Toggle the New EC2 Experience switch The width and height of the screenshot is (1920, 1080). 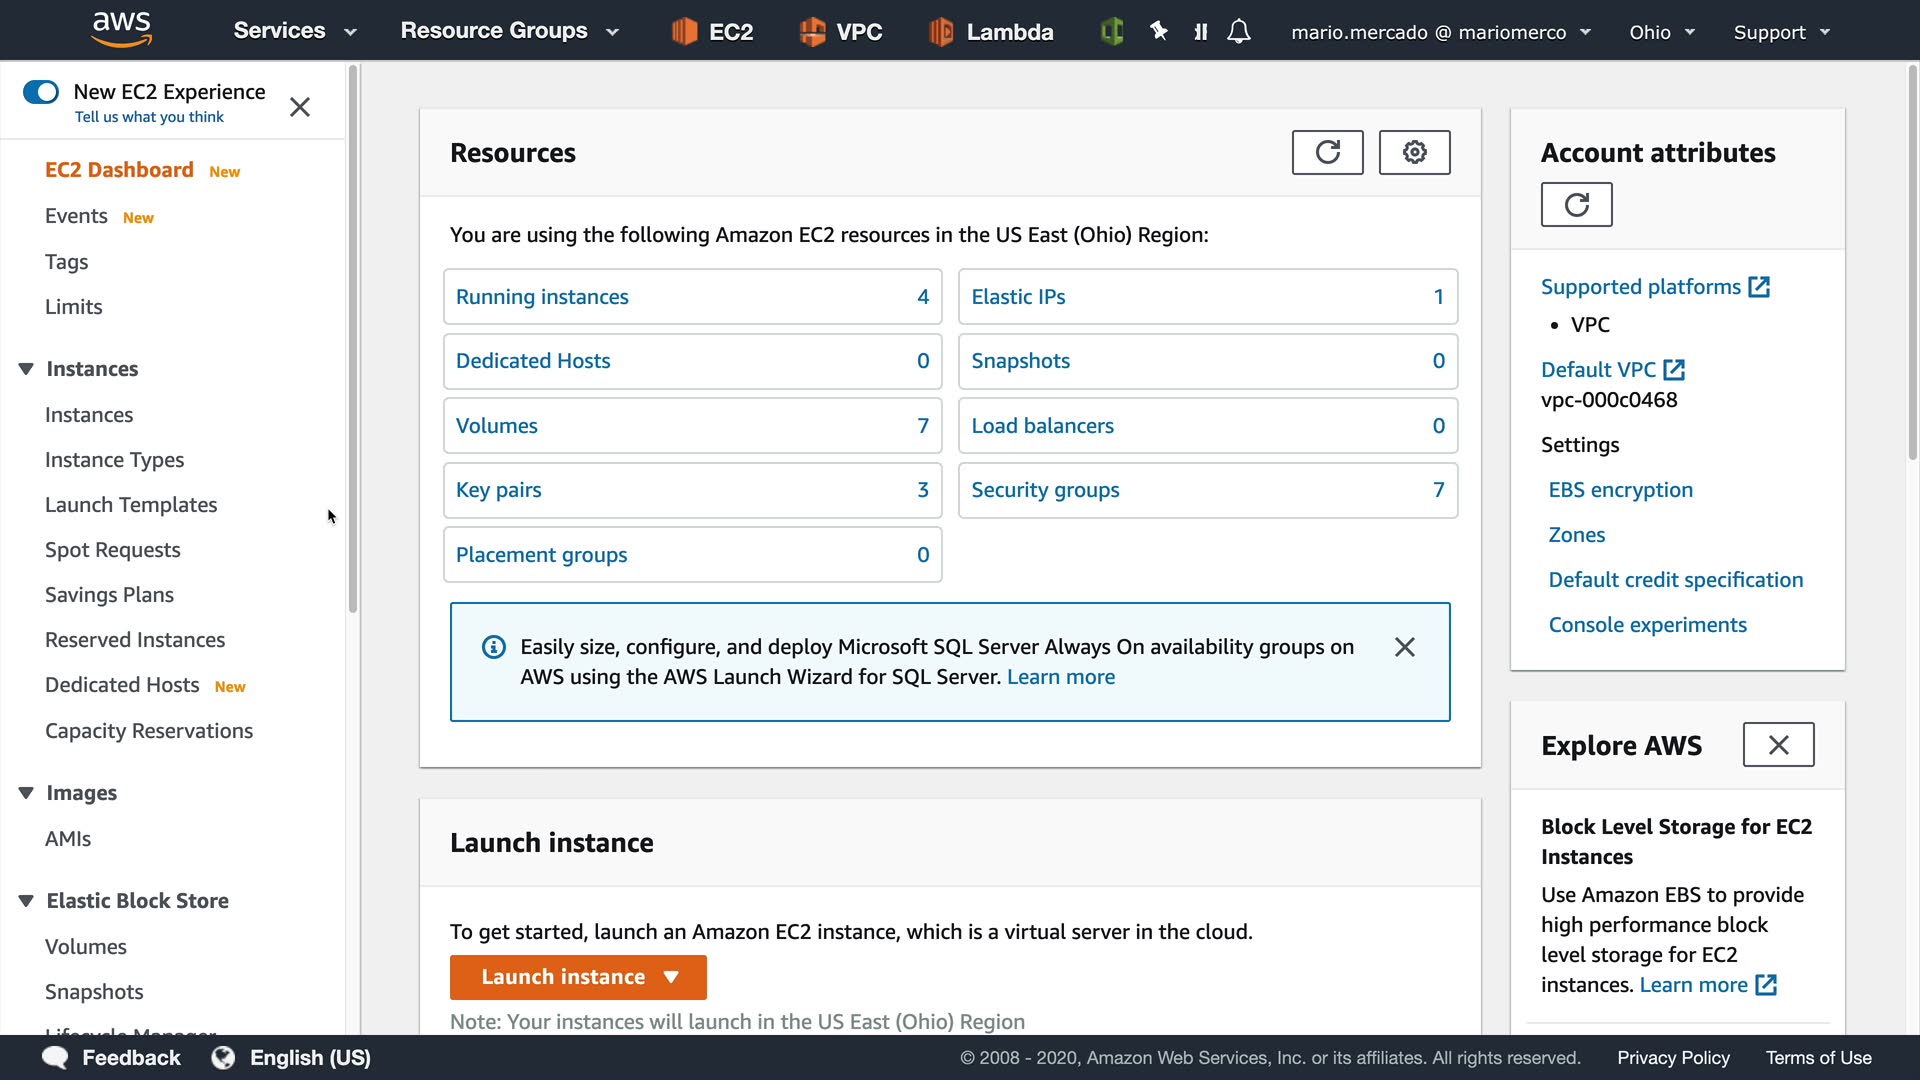tap(41, 92)
